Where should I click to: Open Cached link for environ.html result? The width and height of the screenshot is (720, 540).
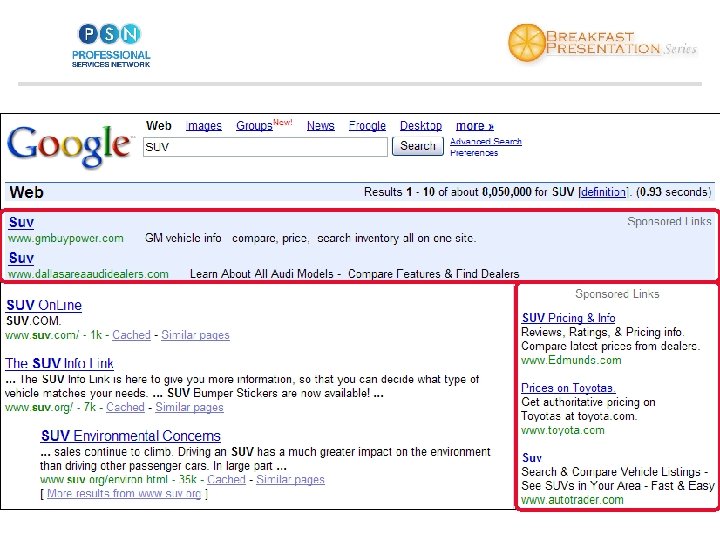[x=226, y=479]
